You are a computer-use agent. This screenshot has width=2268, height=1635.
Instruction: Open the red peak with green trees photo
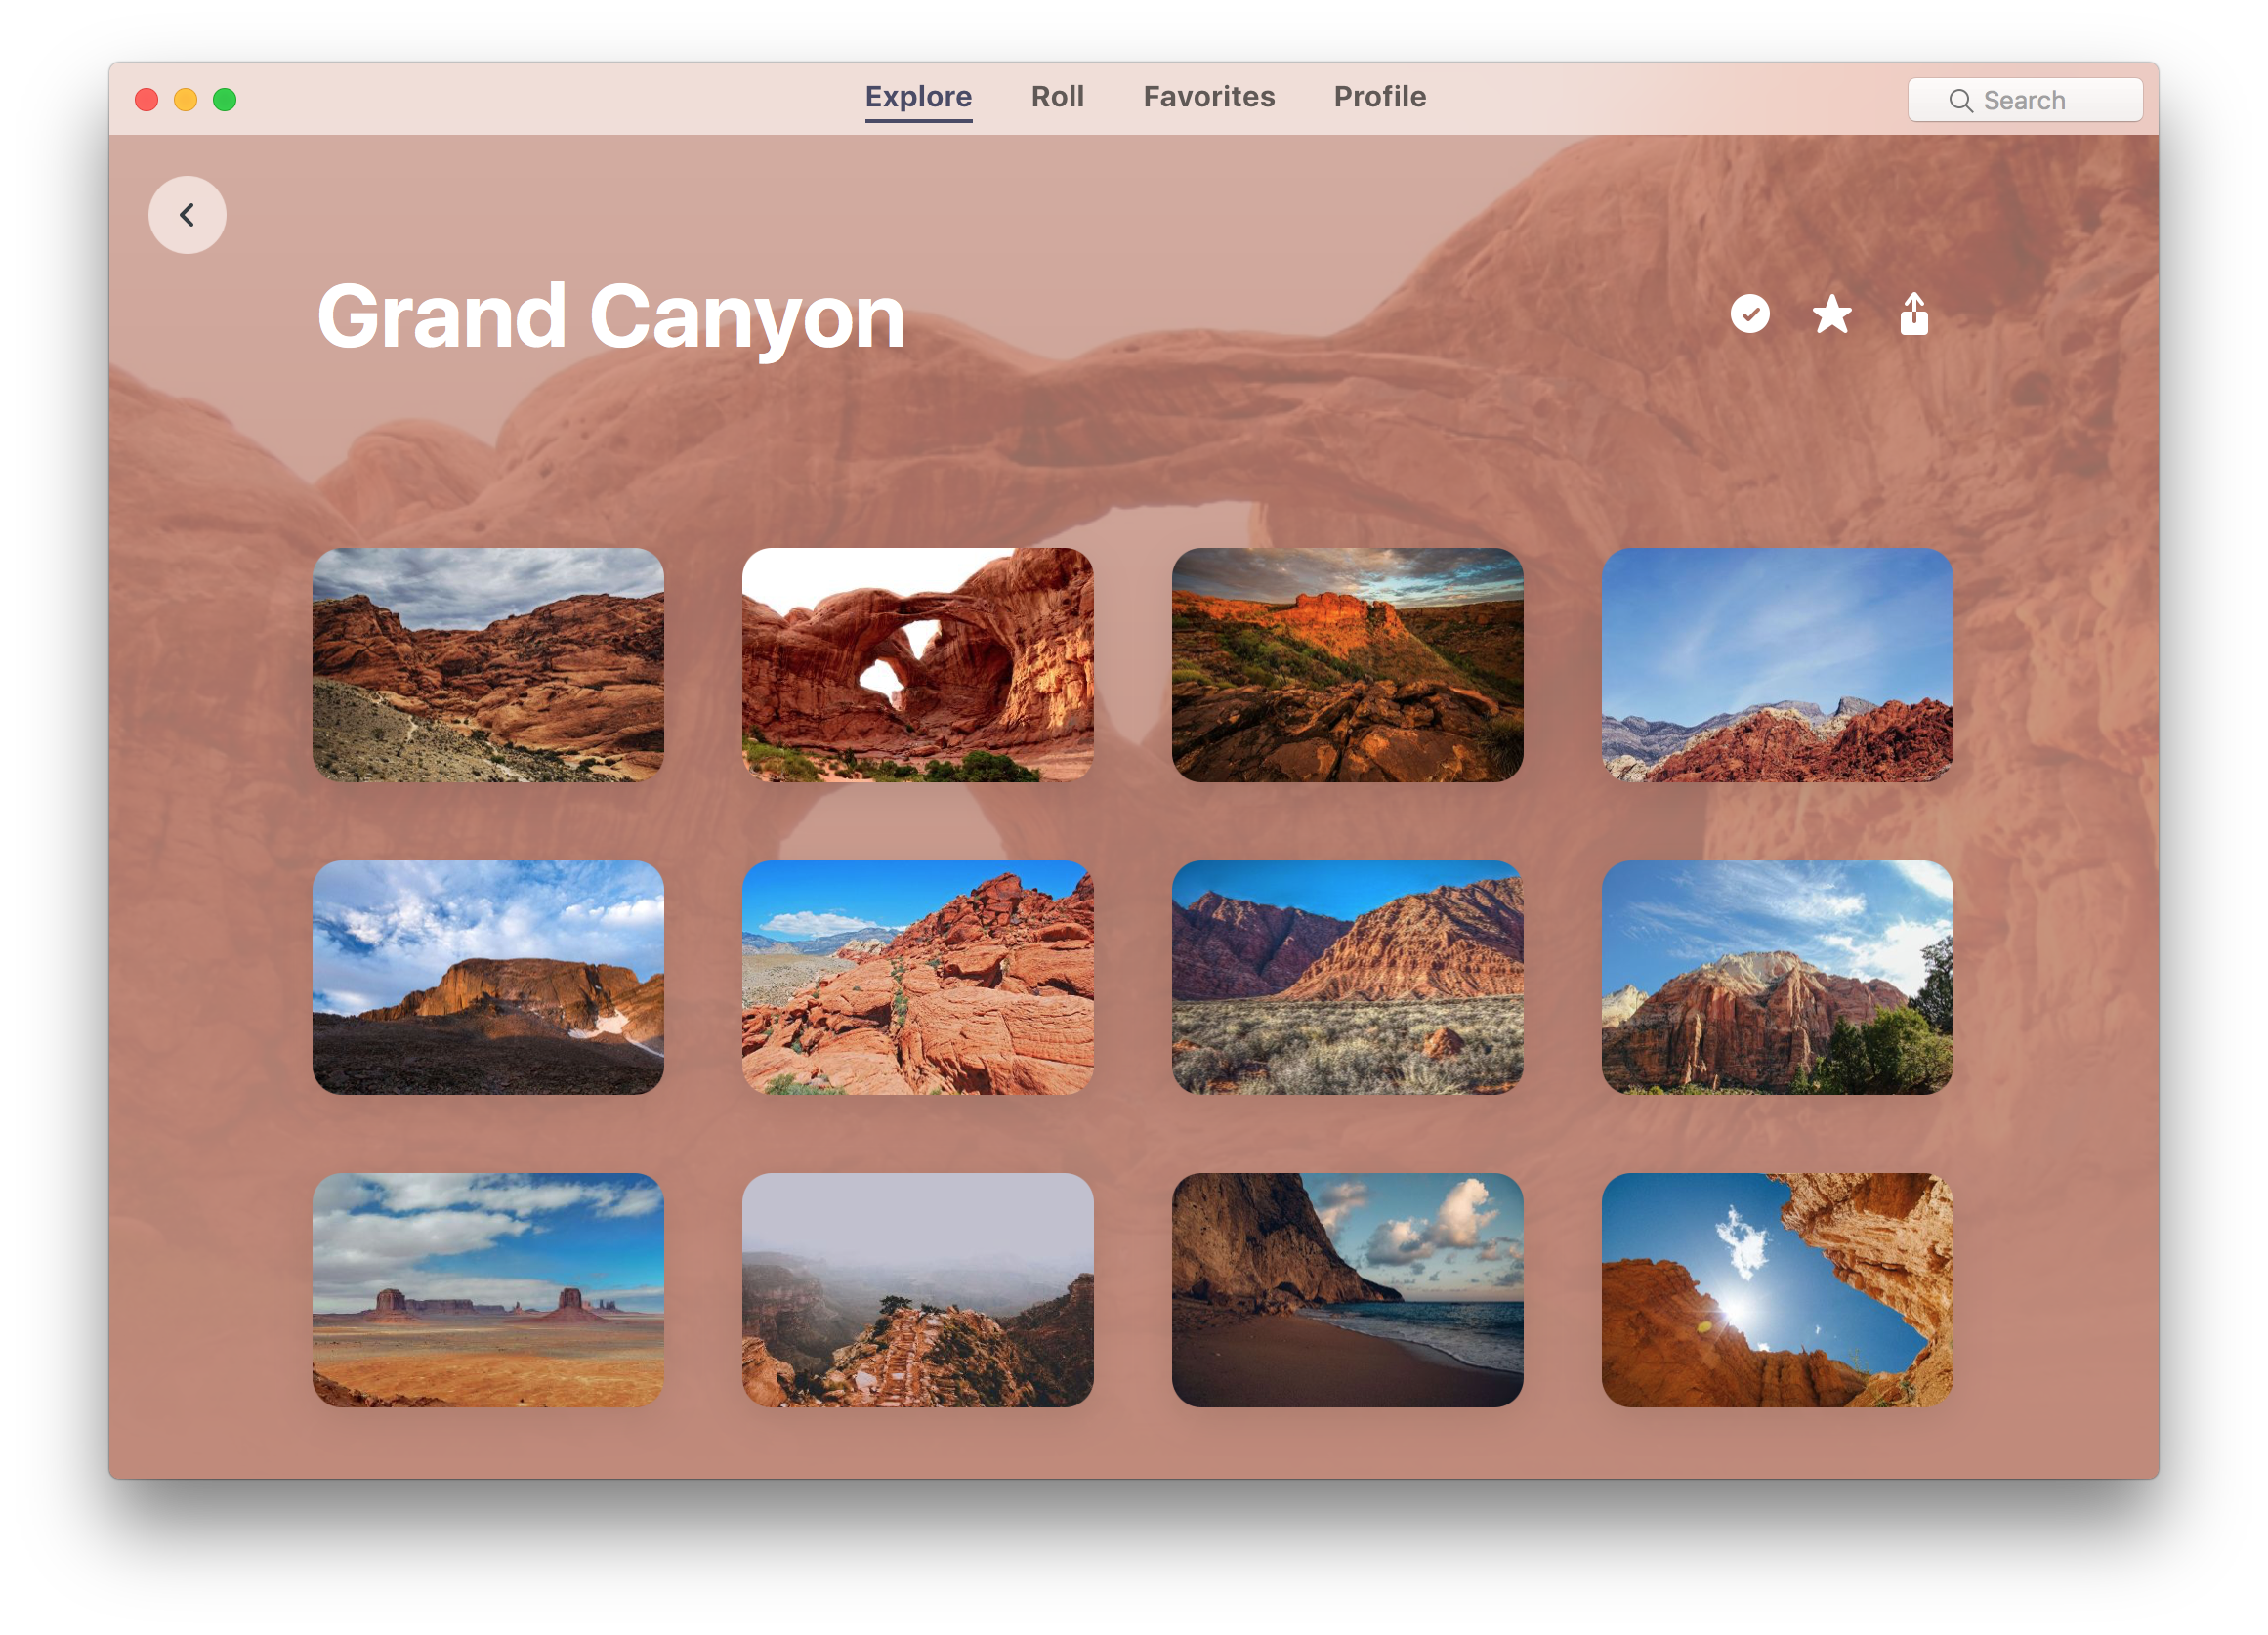(1776, 977)
